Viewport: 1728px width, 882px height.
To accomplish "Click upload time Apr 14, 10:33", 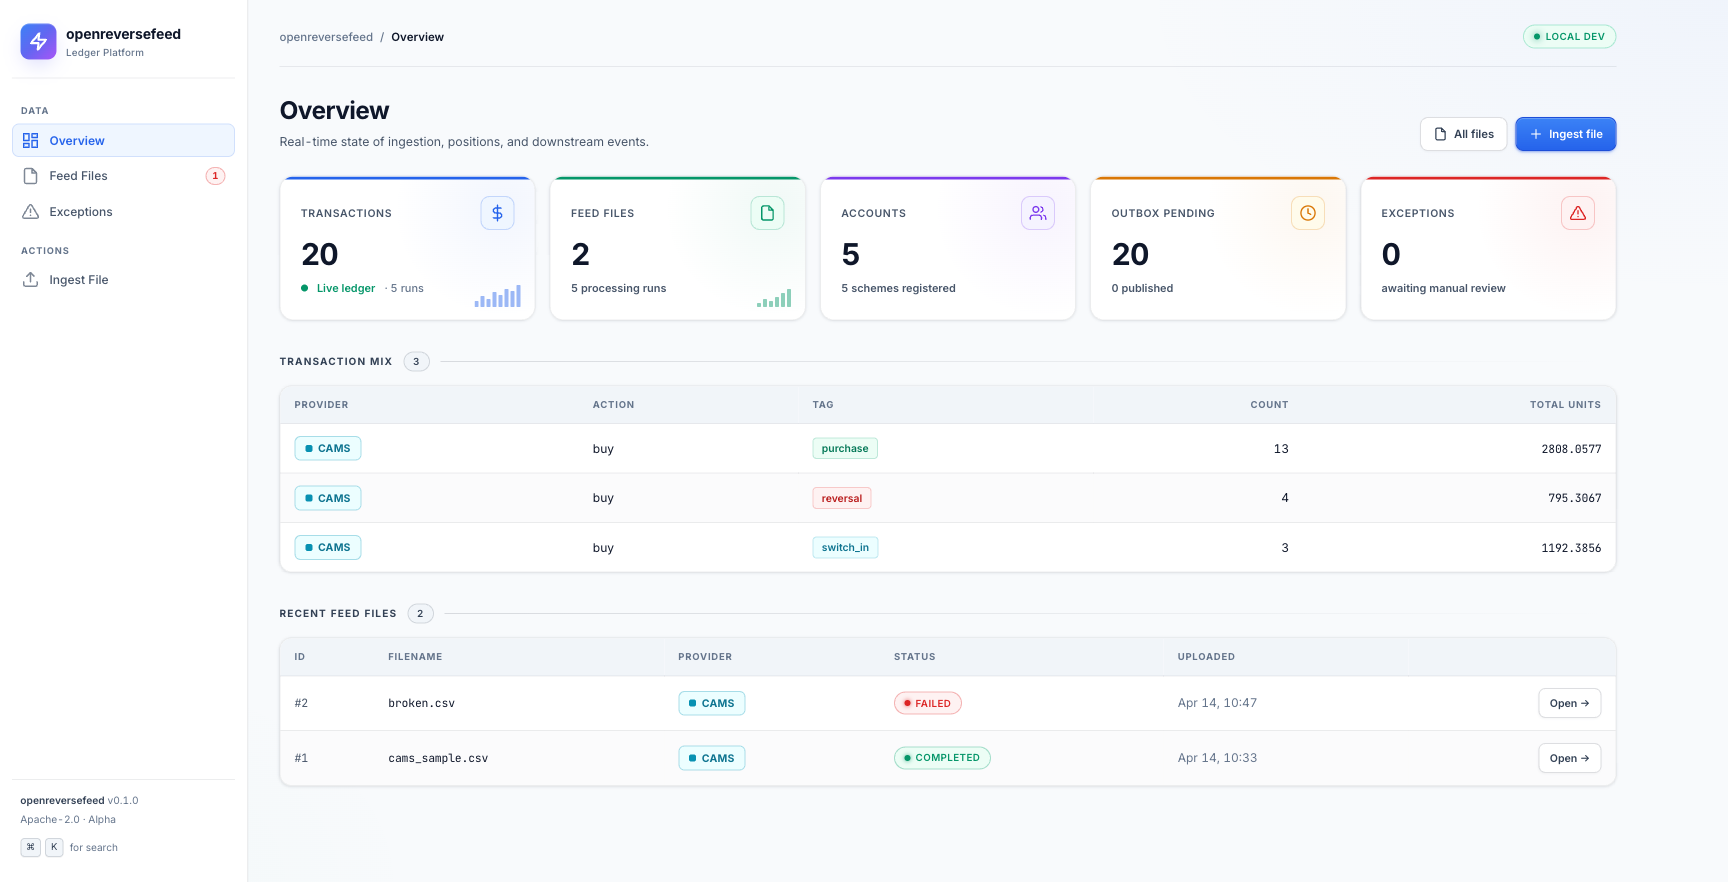I will point(1217,758).
